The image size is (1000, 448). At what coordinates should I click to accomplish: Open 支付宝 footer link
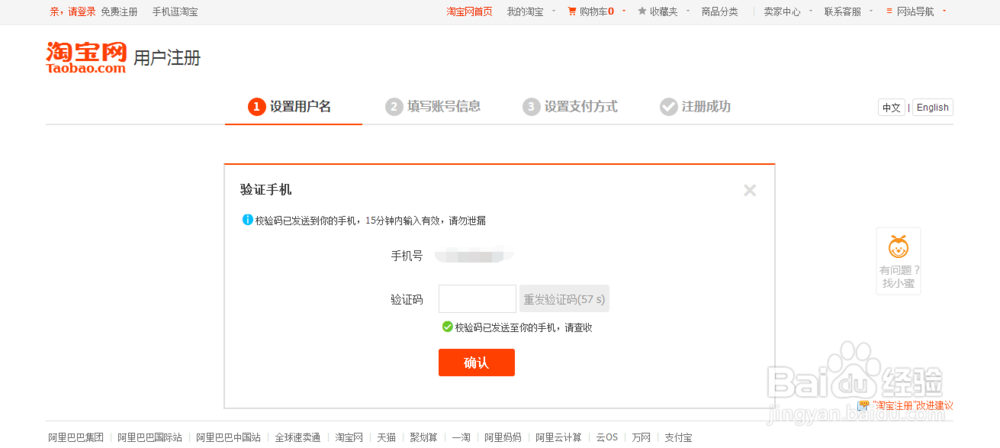pyautogui.click(x=679, y=438)
